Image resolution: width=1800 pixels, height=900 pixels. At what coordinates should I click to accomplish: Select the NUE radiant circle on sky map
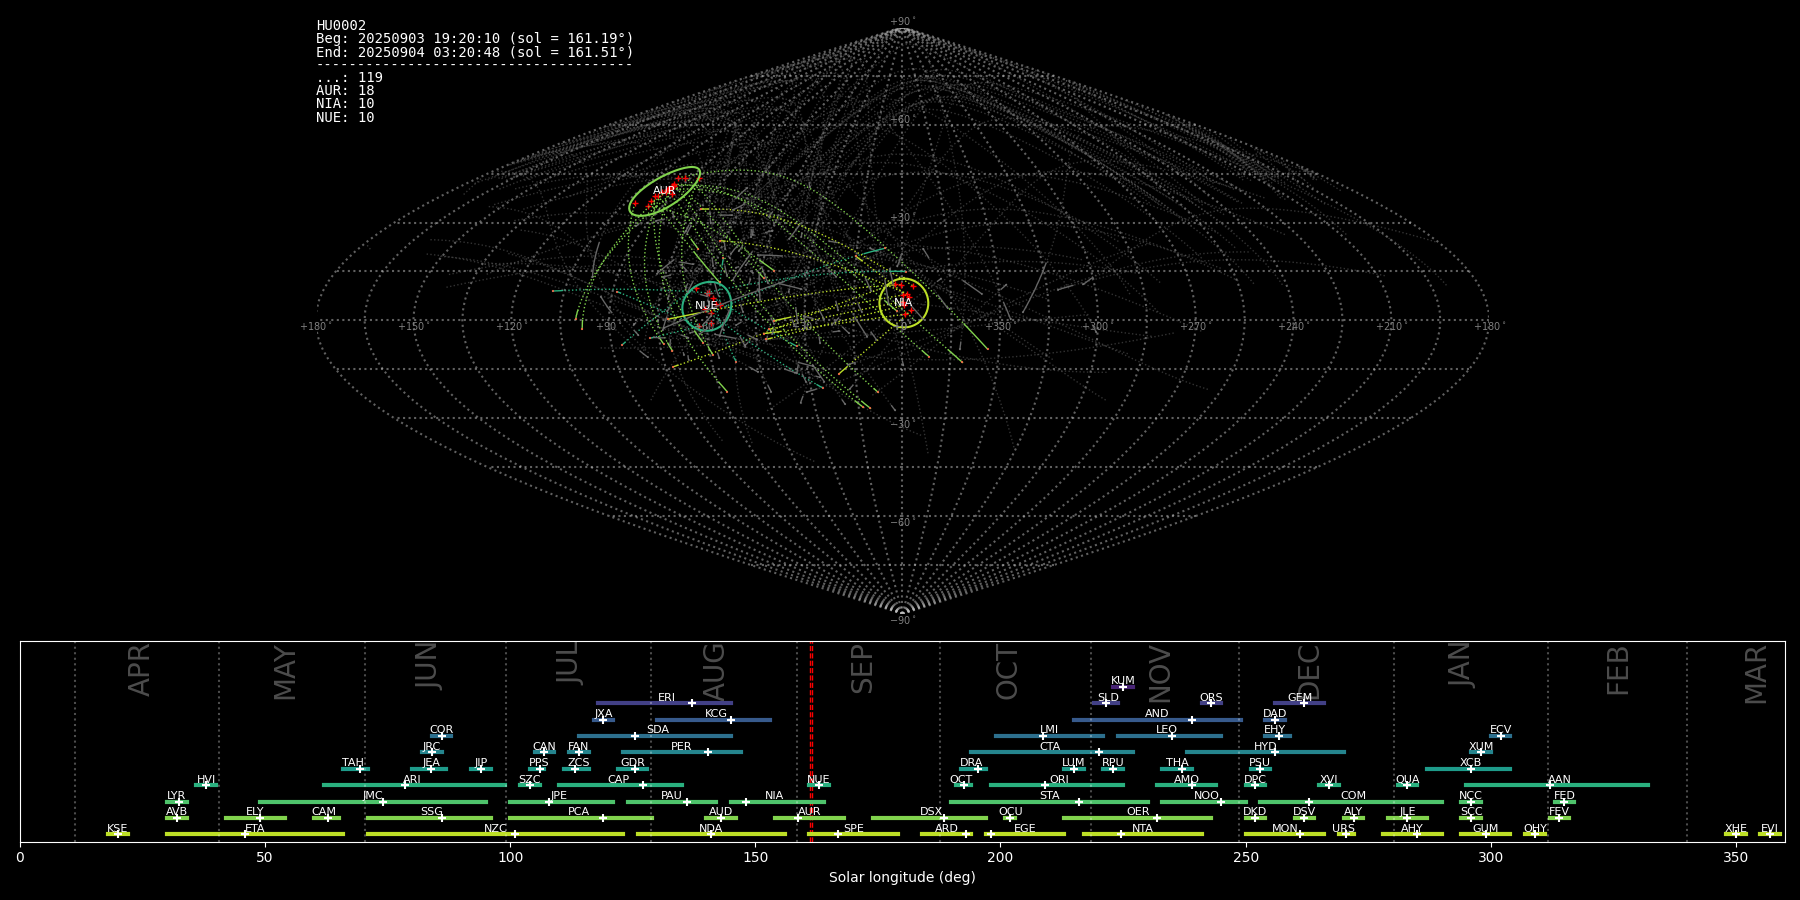click(707, 306)
